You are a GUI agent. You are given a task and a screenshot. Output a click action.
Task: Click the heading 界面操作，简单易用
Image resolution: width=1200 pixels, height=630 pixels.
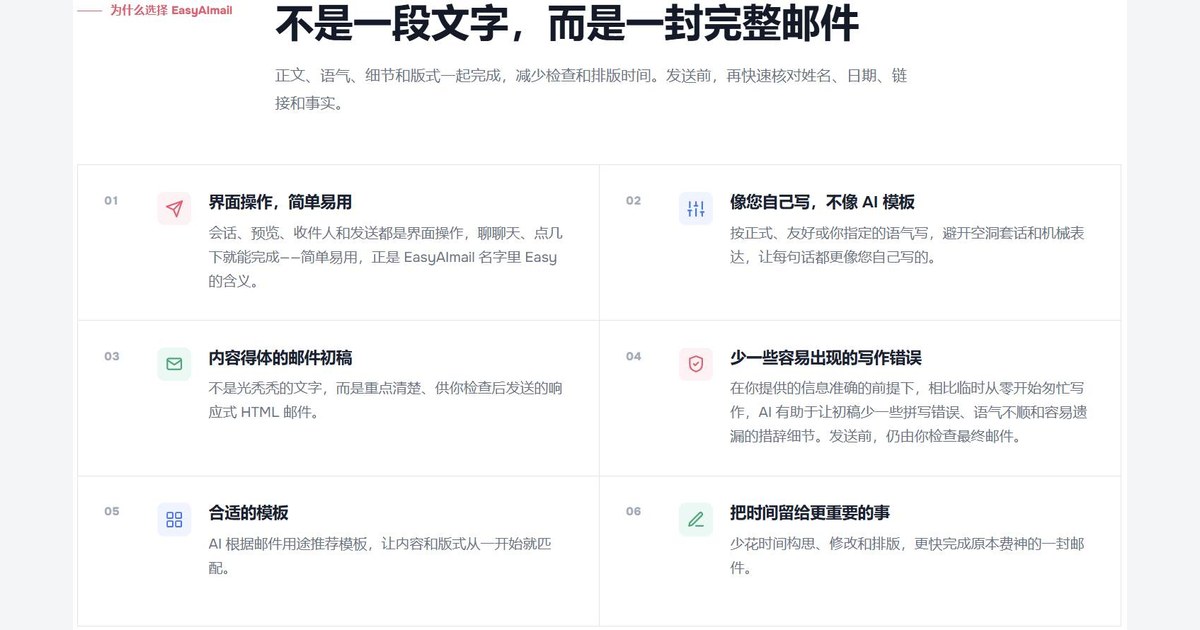[x=280, y=202]
